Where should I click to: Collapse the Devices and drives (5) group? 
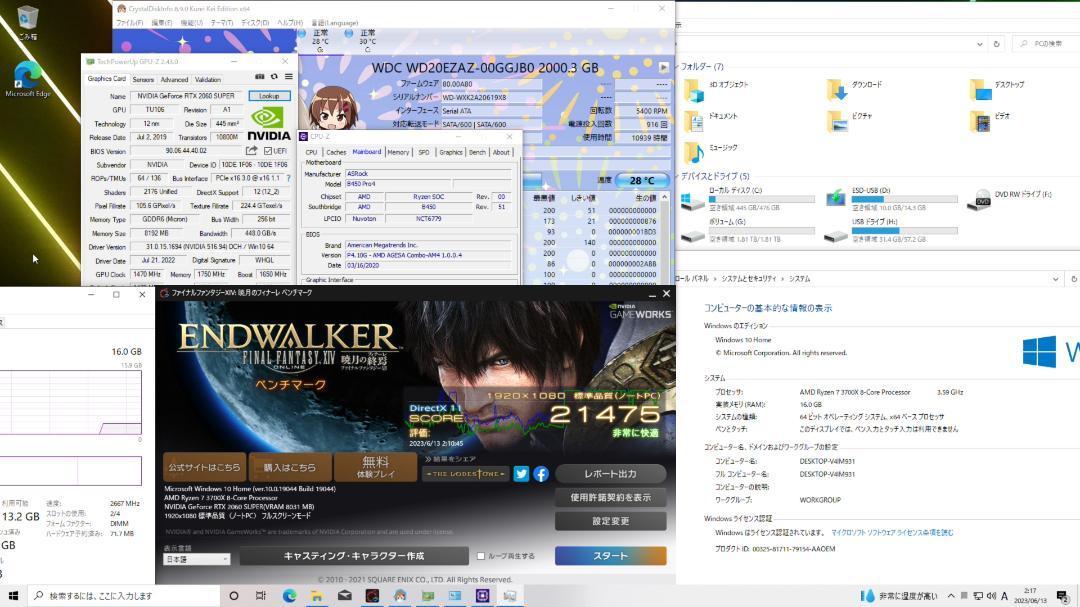678,176
